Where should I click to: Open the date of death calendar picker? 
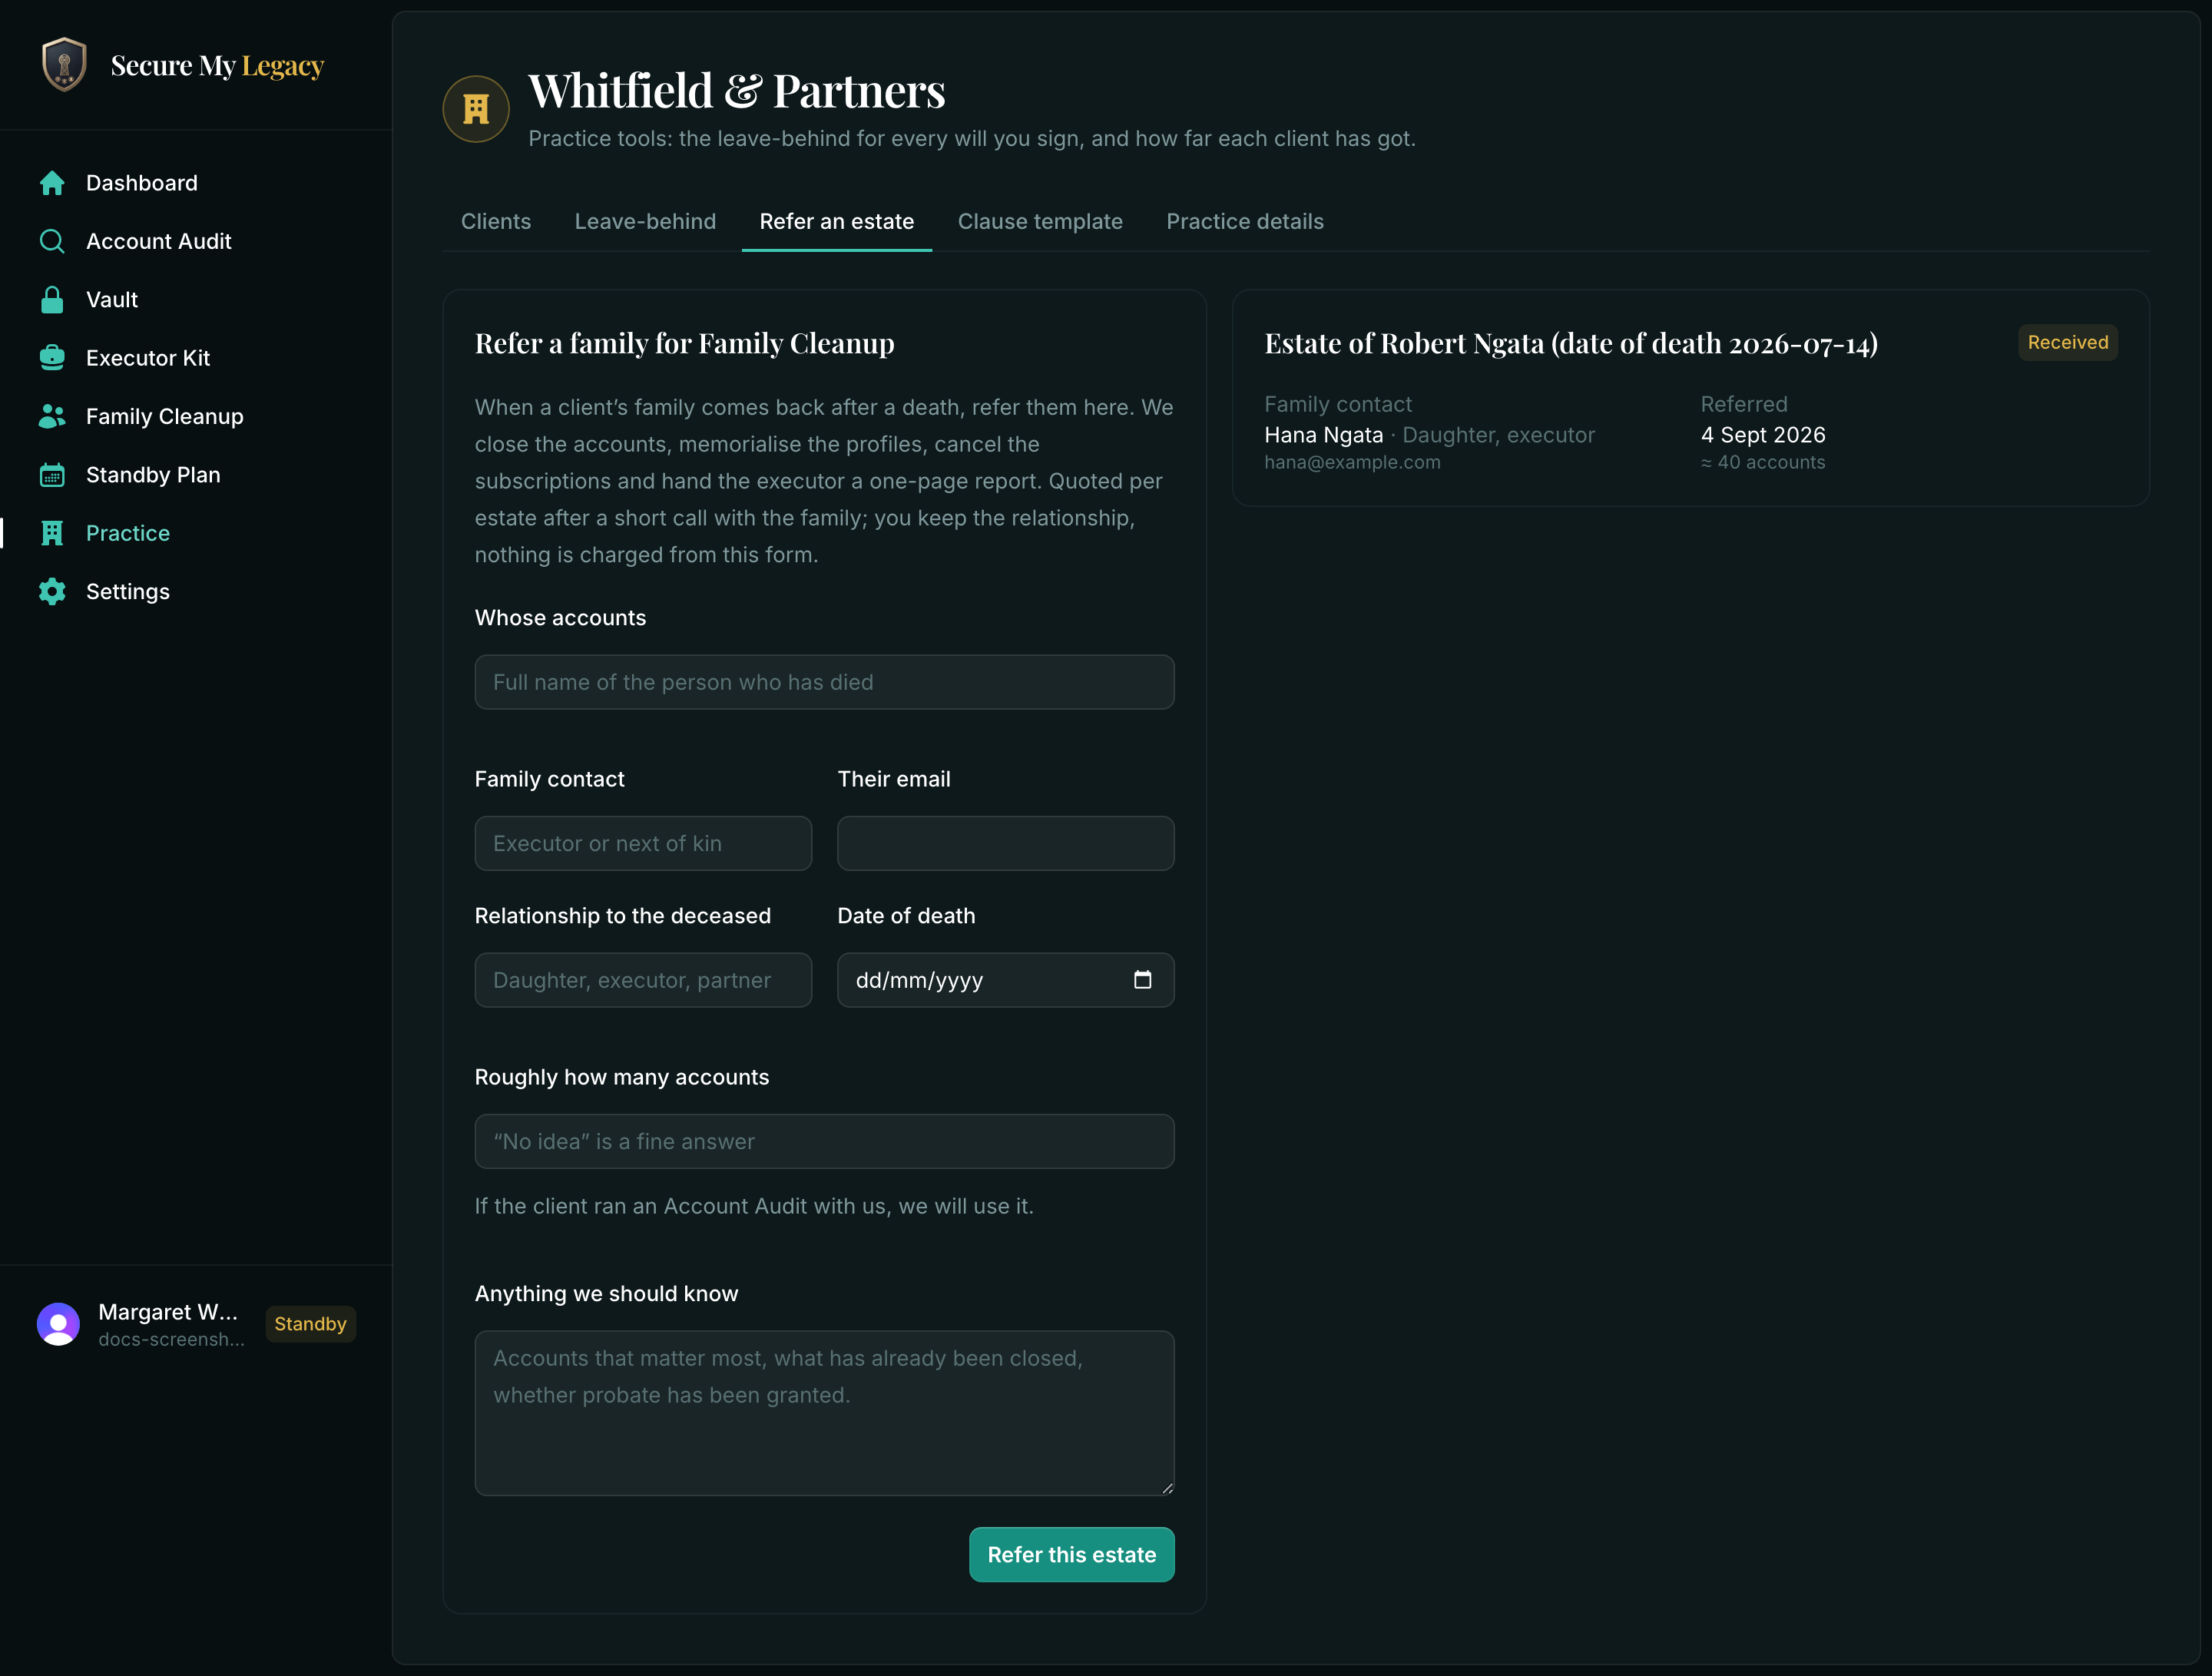coord(1142,979)
